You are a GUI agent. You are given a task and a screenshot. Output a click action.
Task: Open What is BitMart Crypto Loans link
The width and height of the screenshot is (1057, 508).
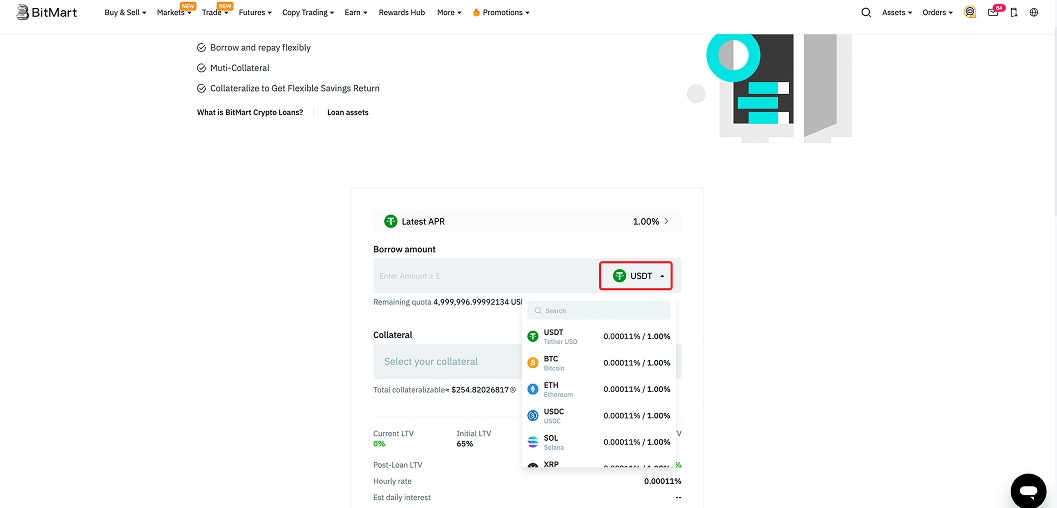coord(250,113)
